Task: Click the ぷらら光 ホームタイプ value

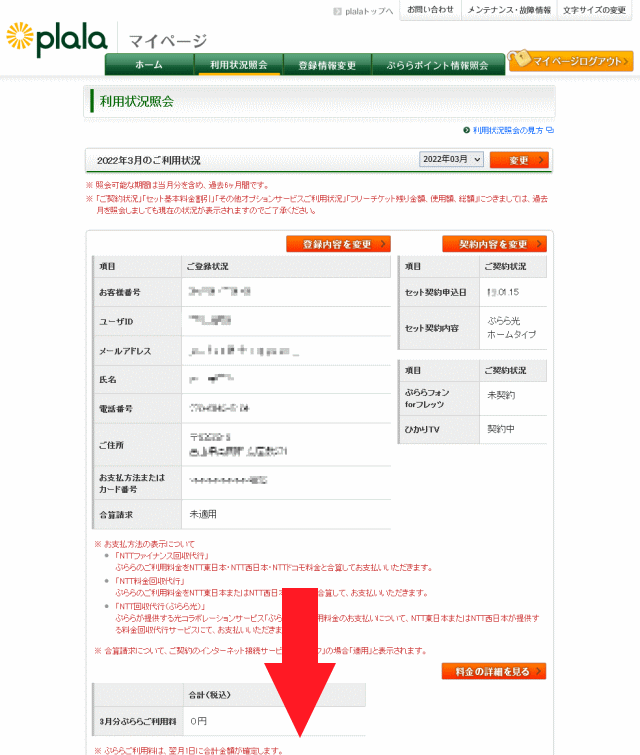Action: point(511,327)
